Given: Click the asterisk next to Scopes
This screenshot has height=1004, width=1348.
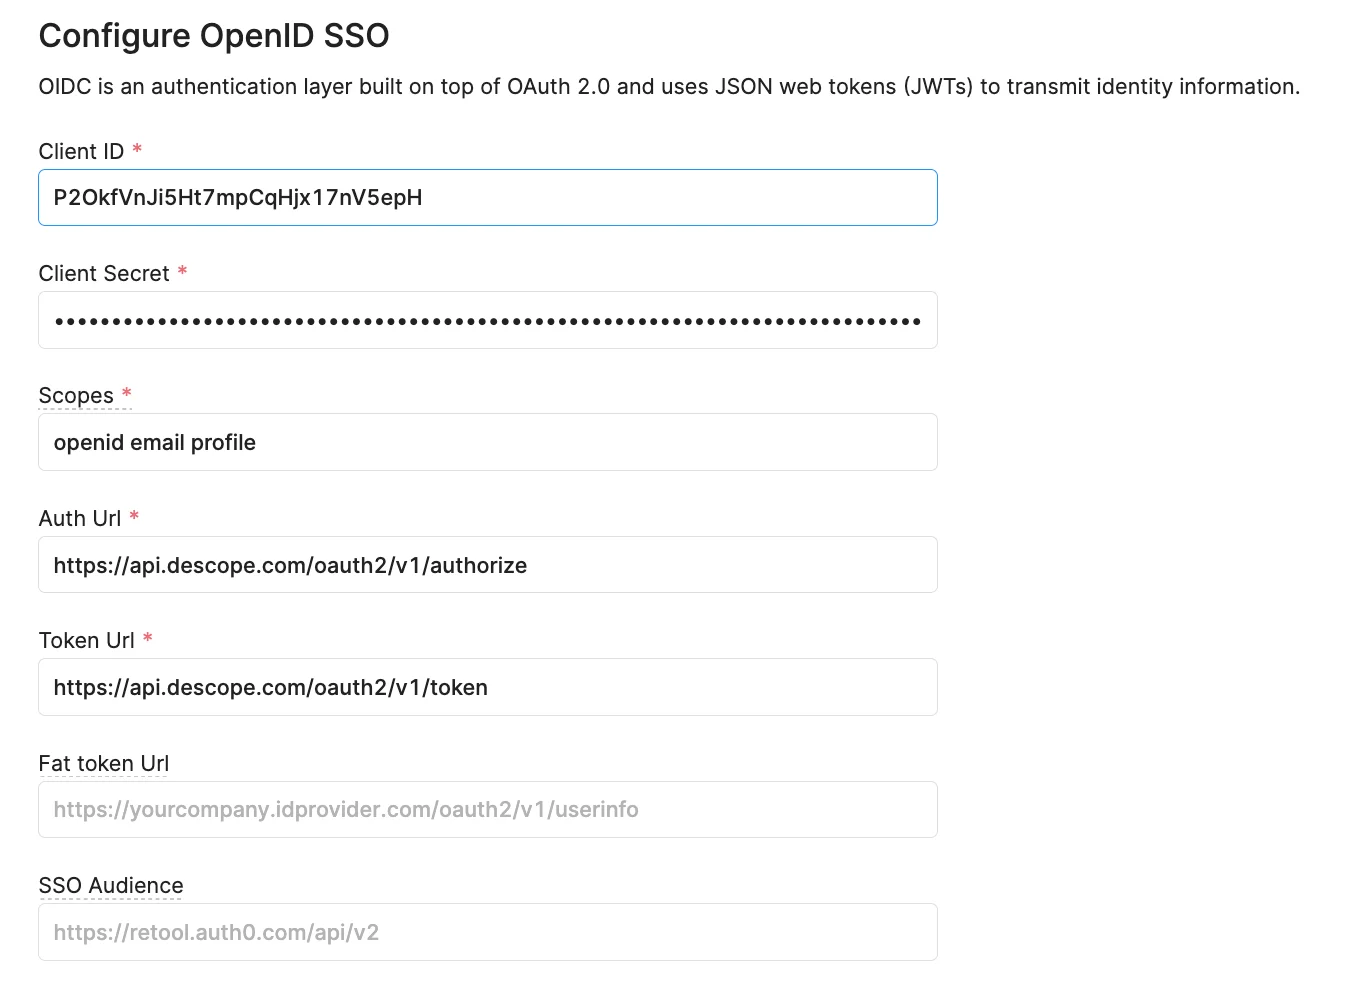Looking at the screenshot, I should (126, 393).
